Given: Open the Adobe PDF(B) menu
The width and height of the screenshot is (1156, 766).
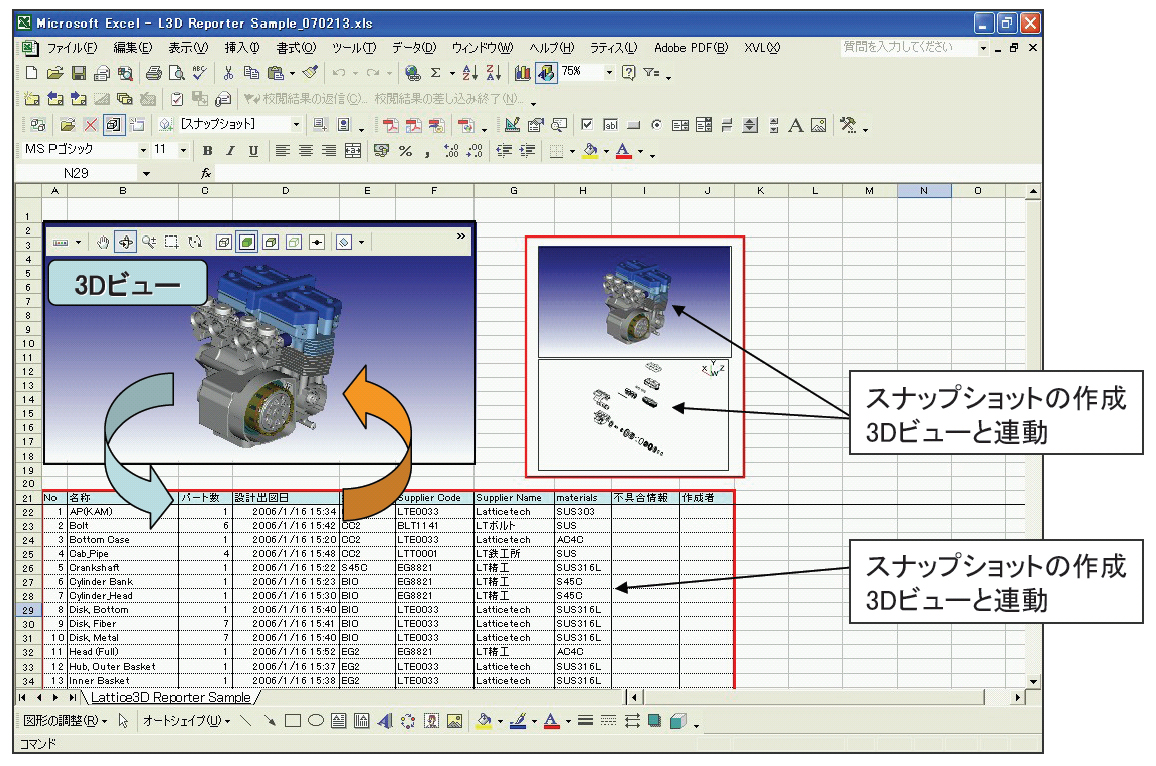Looking at the screenshot, I should point(691,48).
